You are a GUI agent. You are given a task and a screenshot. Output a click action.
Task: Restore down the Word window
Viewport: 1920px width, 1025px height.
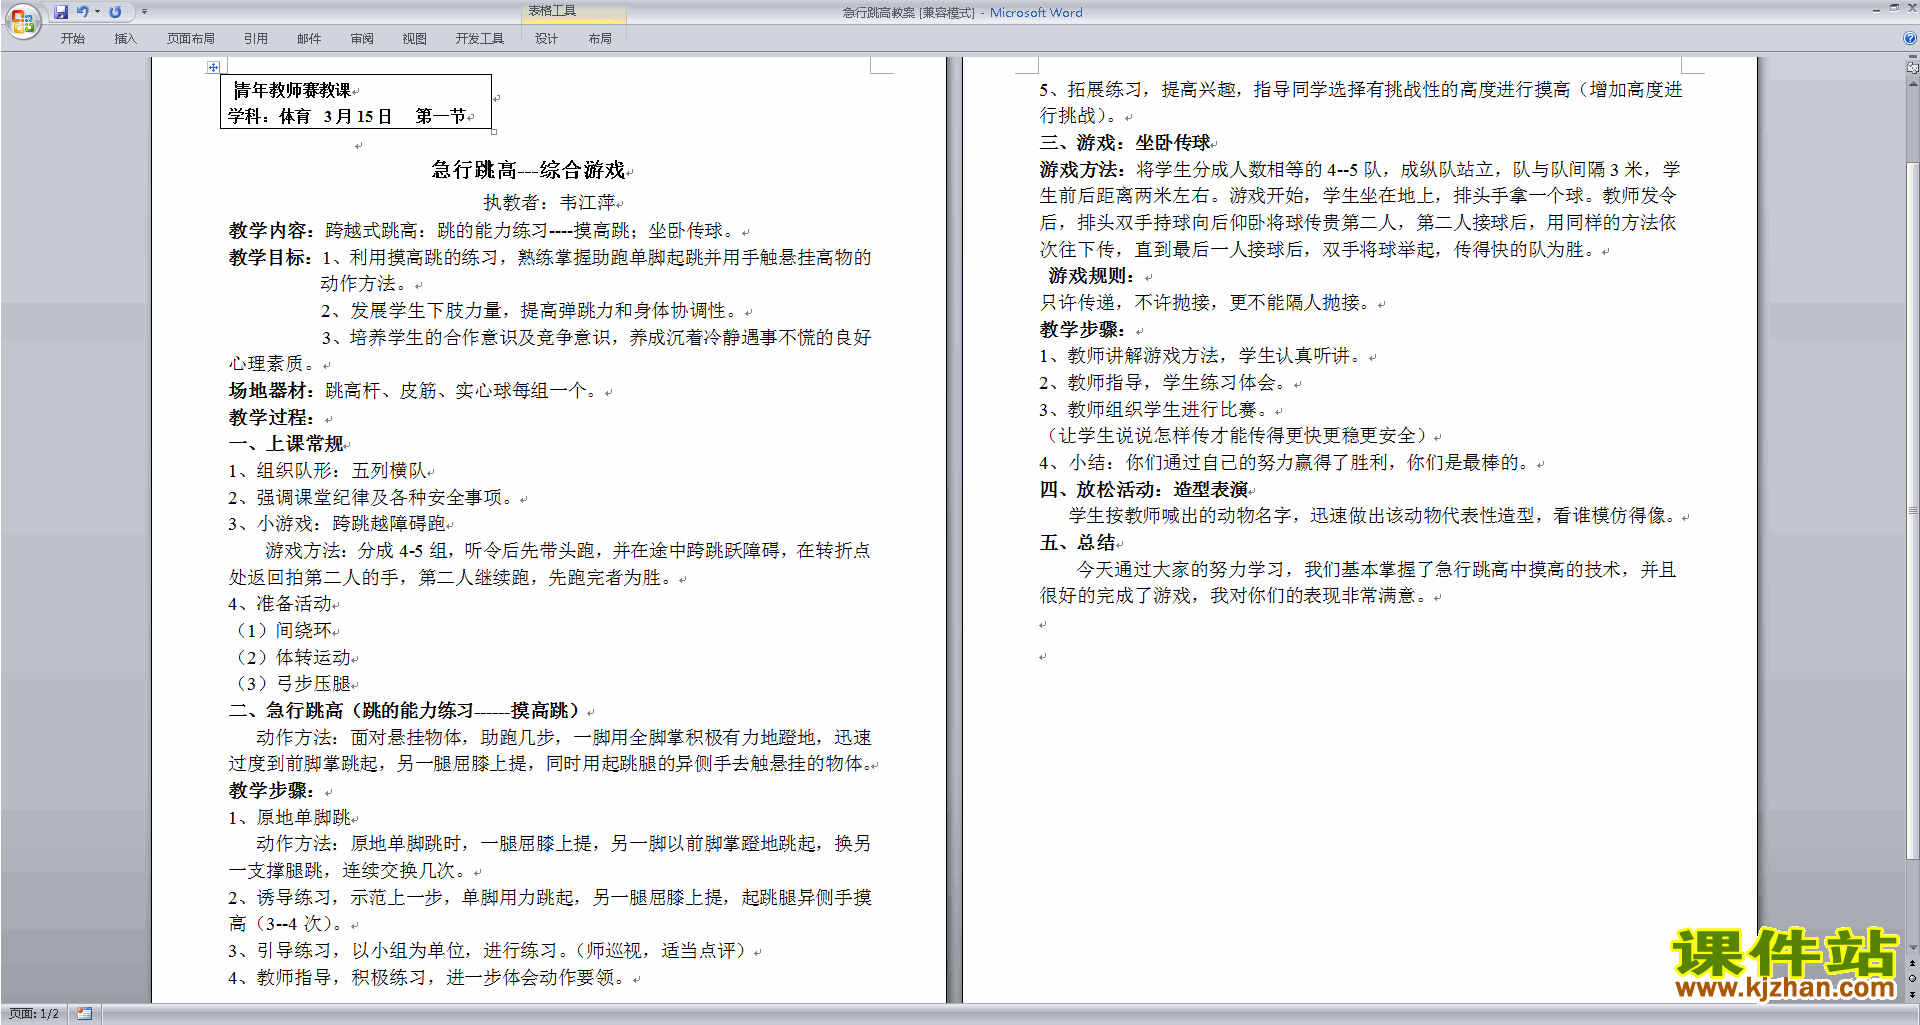click(x=1894, y=8)
